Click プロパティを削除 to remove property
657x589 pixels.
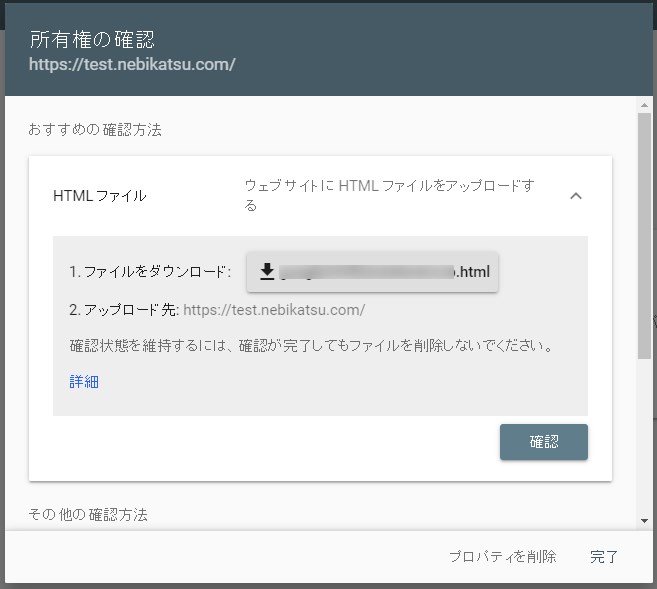click(501, 557)
